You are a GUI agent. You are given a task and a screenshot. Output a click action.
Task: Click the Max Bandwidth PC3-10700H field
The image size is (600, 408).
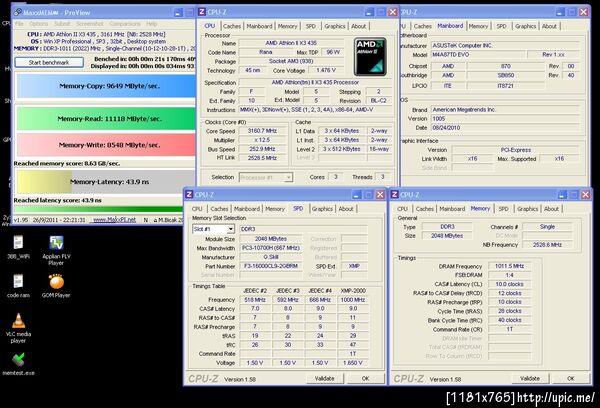(x=271, y=248)
